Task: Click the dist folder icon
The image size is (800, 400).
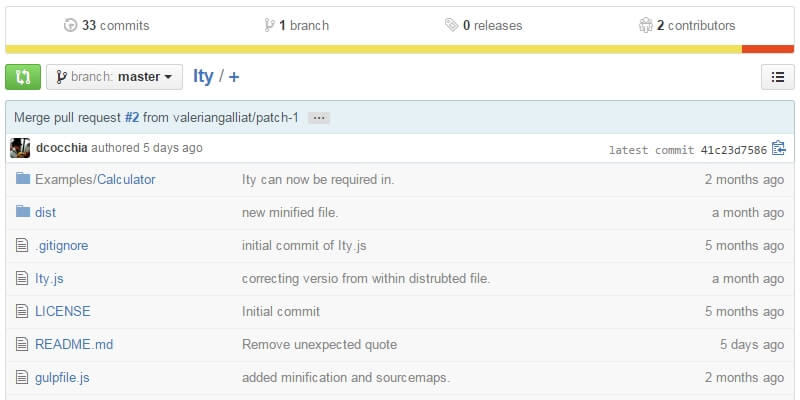Action: tap(23, 212)
